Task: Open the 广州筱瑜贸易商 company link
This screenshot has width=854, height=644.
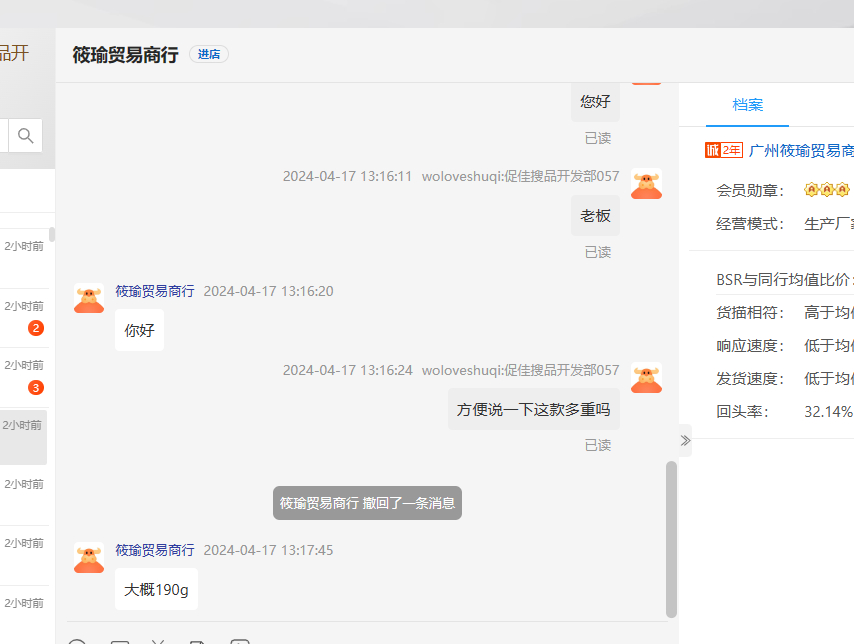Action: click(x=800, y=150)
